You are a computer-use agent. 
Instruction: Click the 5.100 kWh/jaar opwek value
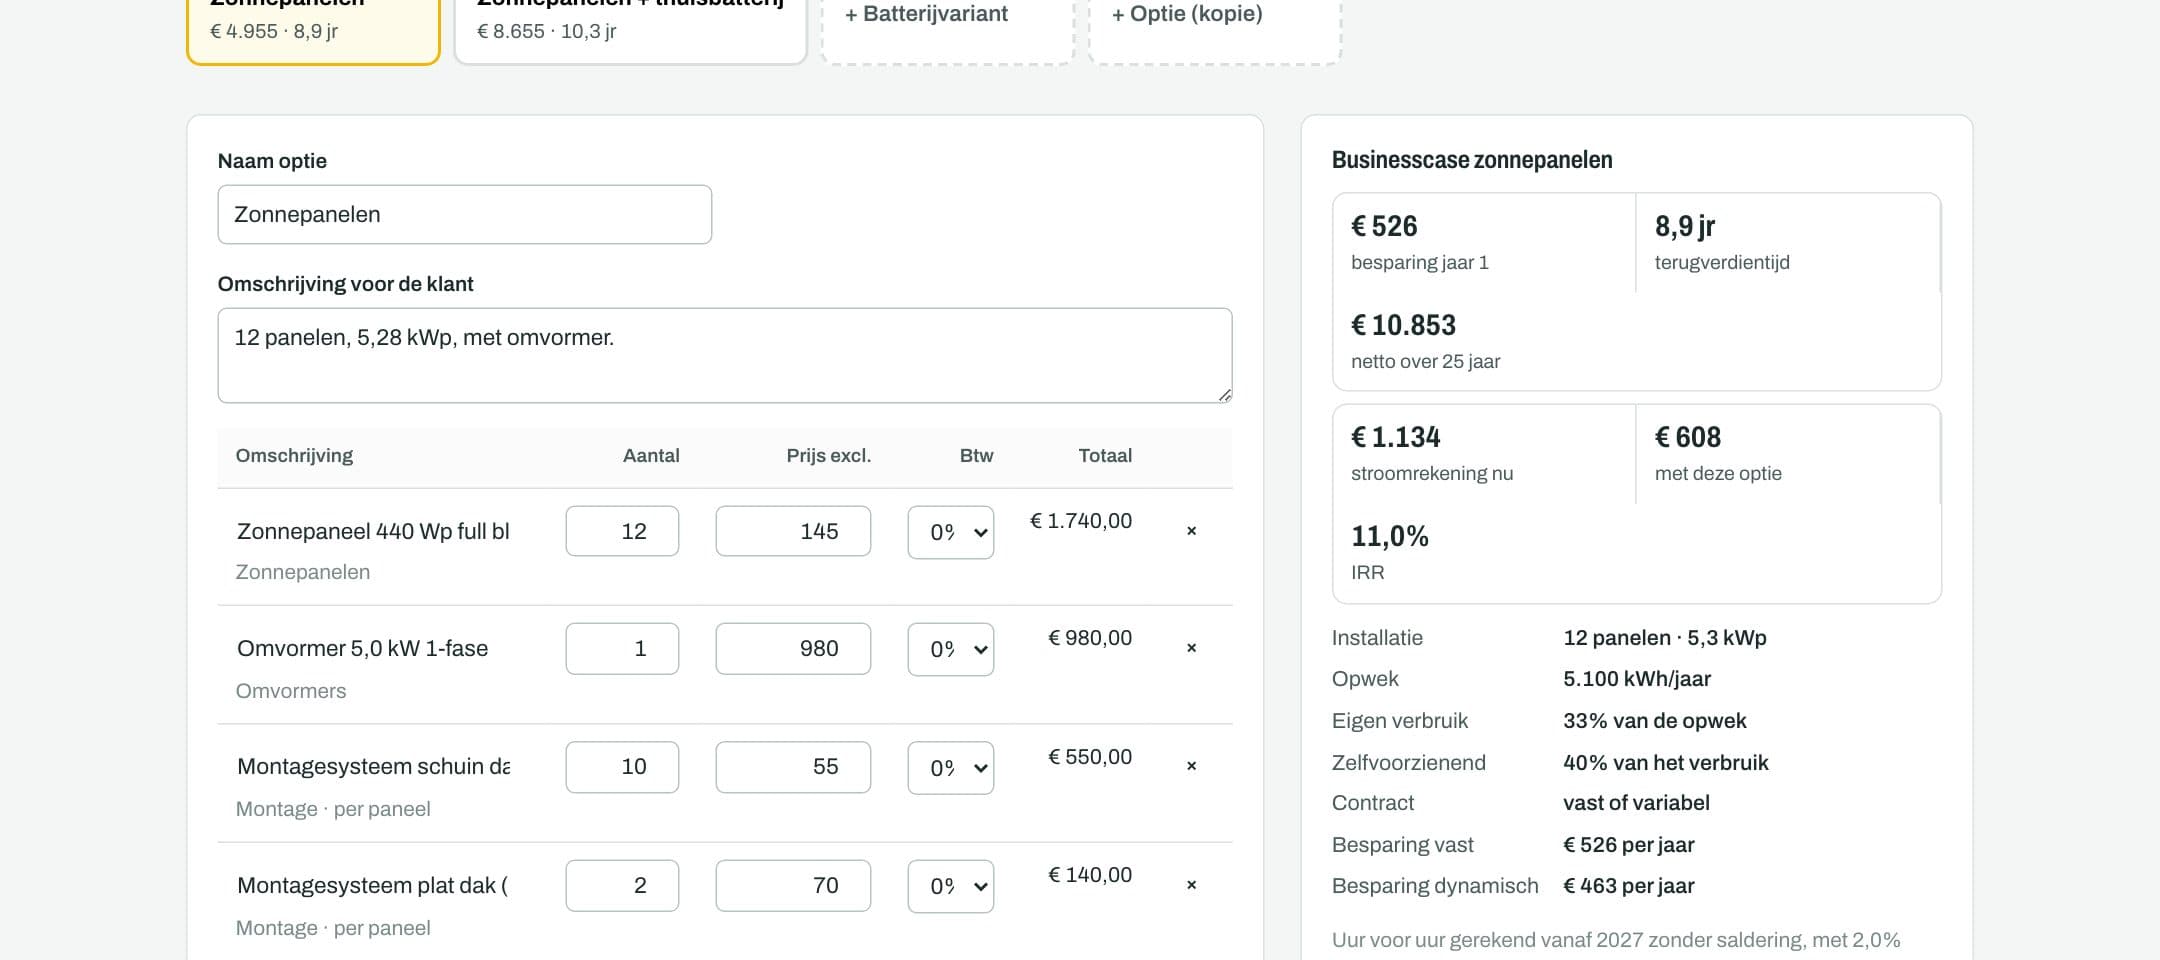[1637, 679]
